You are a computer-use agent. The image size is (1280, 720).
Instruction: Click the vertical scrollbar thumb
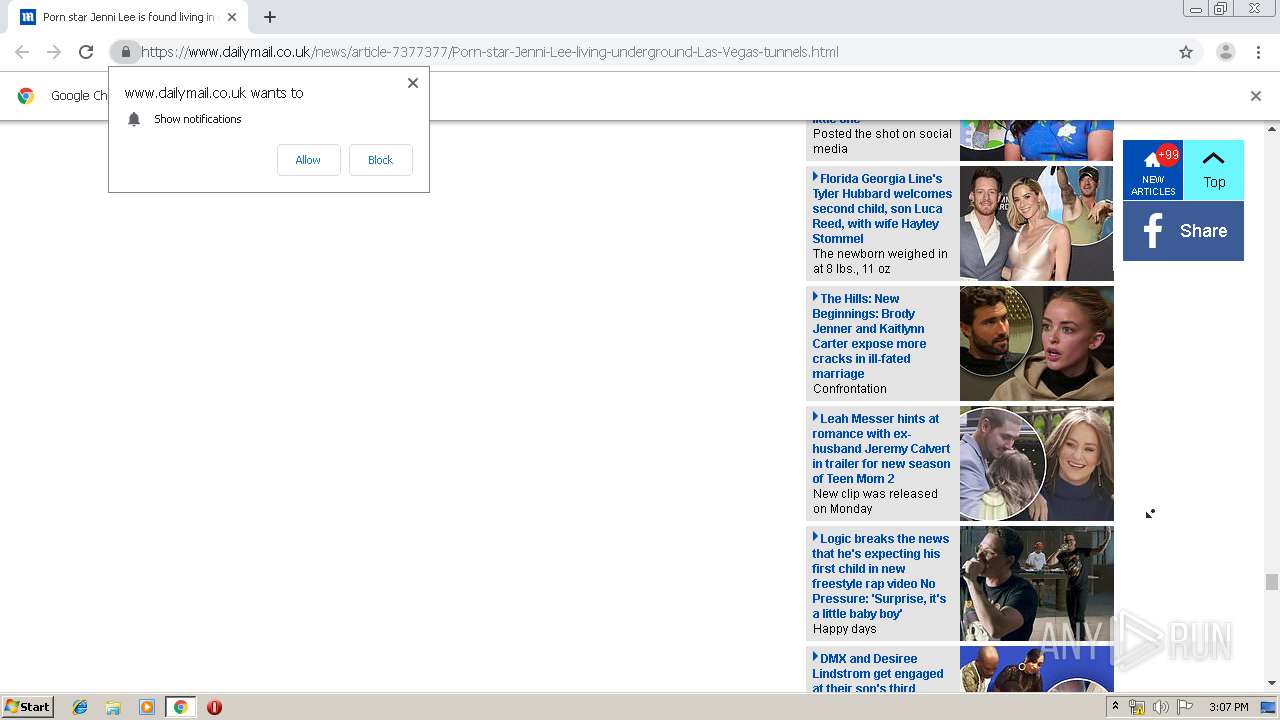coord(1272,582)
